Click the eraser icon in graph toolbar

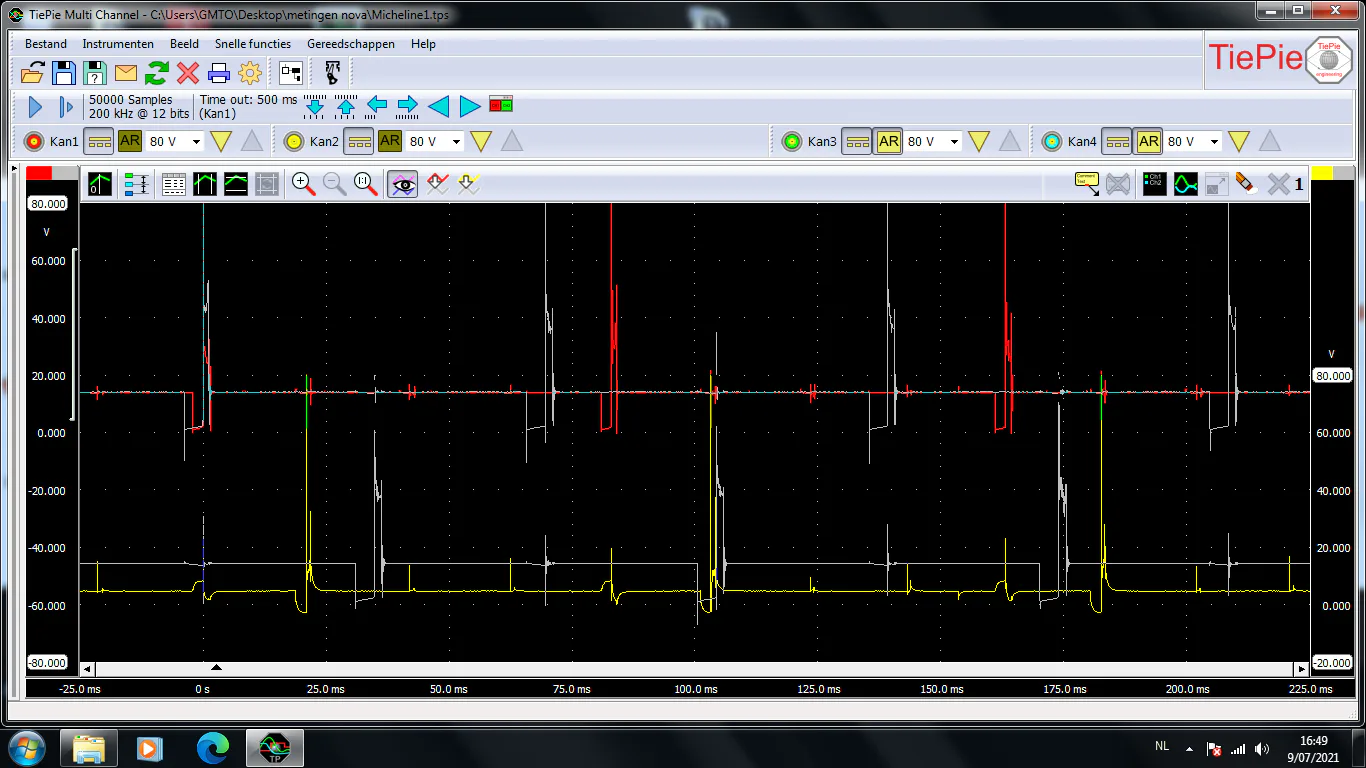[1246, 183]
